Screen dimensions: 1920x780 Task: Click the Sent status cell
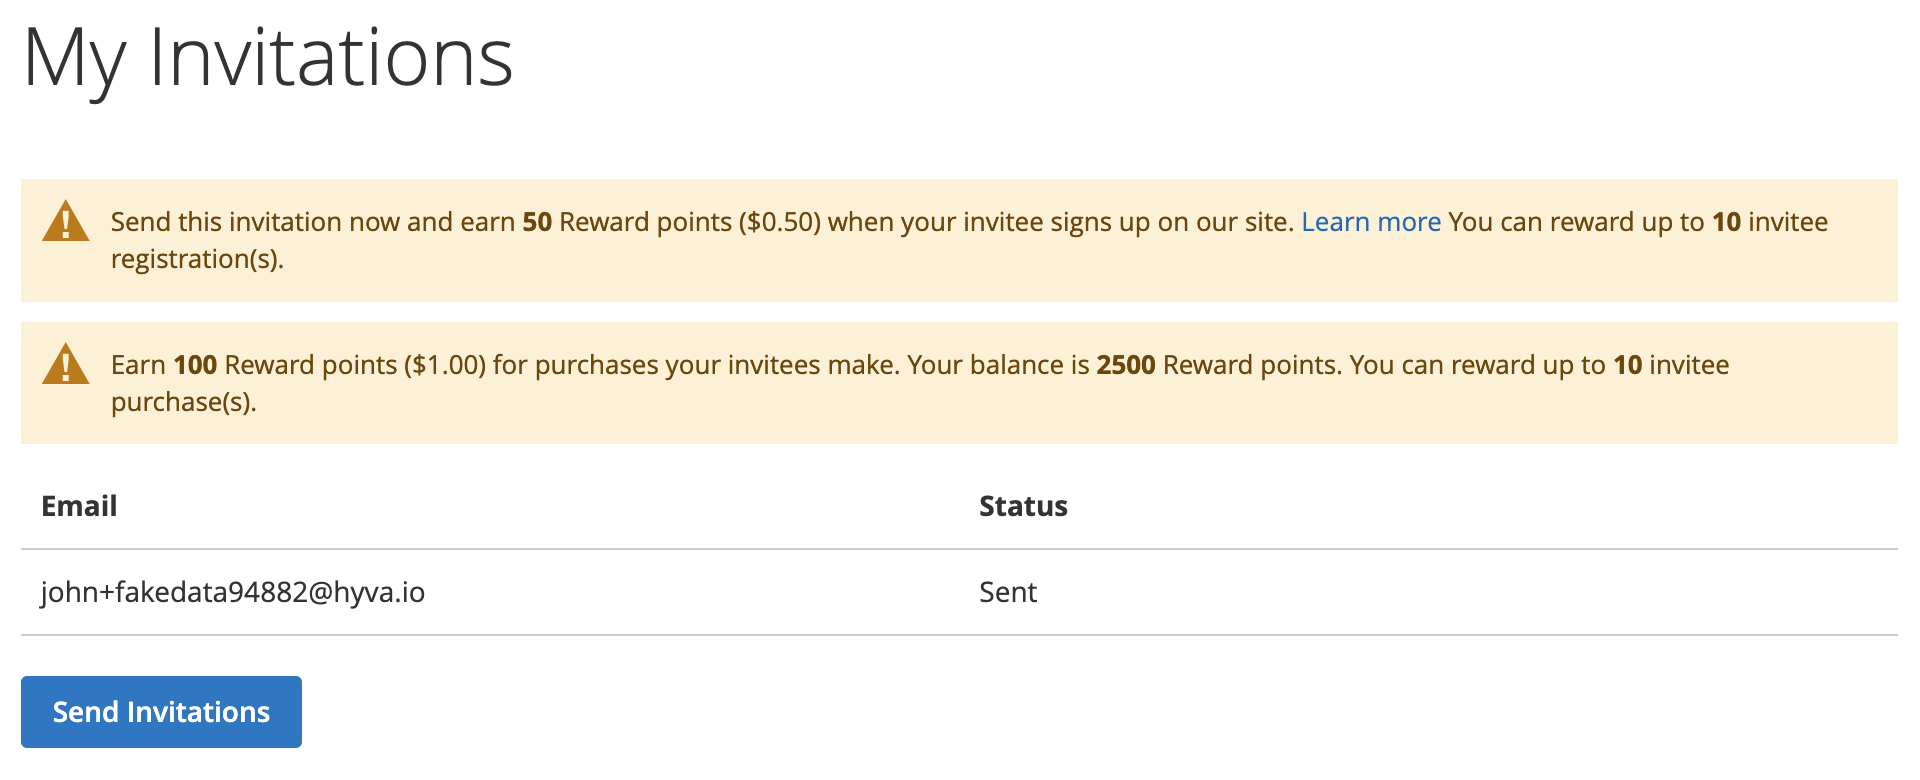pyautogui.click(x=1008, y=592)
